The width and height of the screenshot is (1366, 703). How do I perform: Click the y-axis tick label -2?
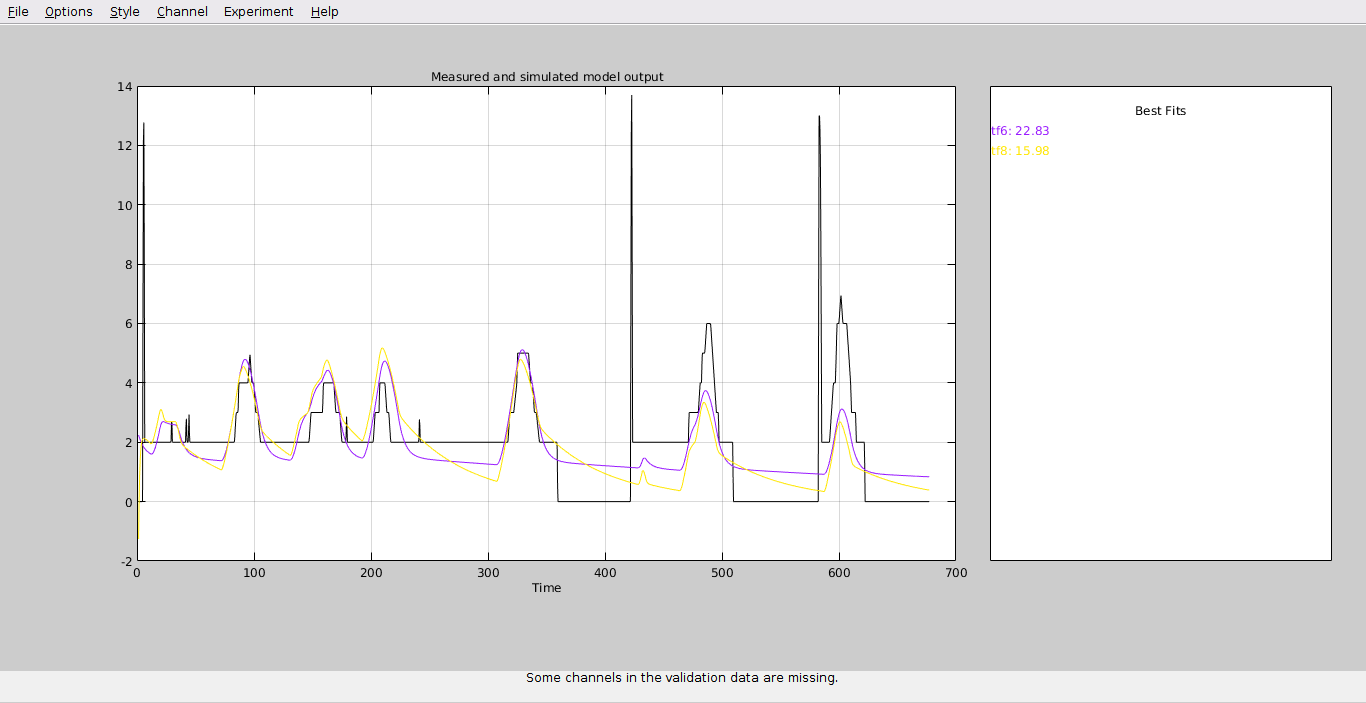[x=126, y=562]
